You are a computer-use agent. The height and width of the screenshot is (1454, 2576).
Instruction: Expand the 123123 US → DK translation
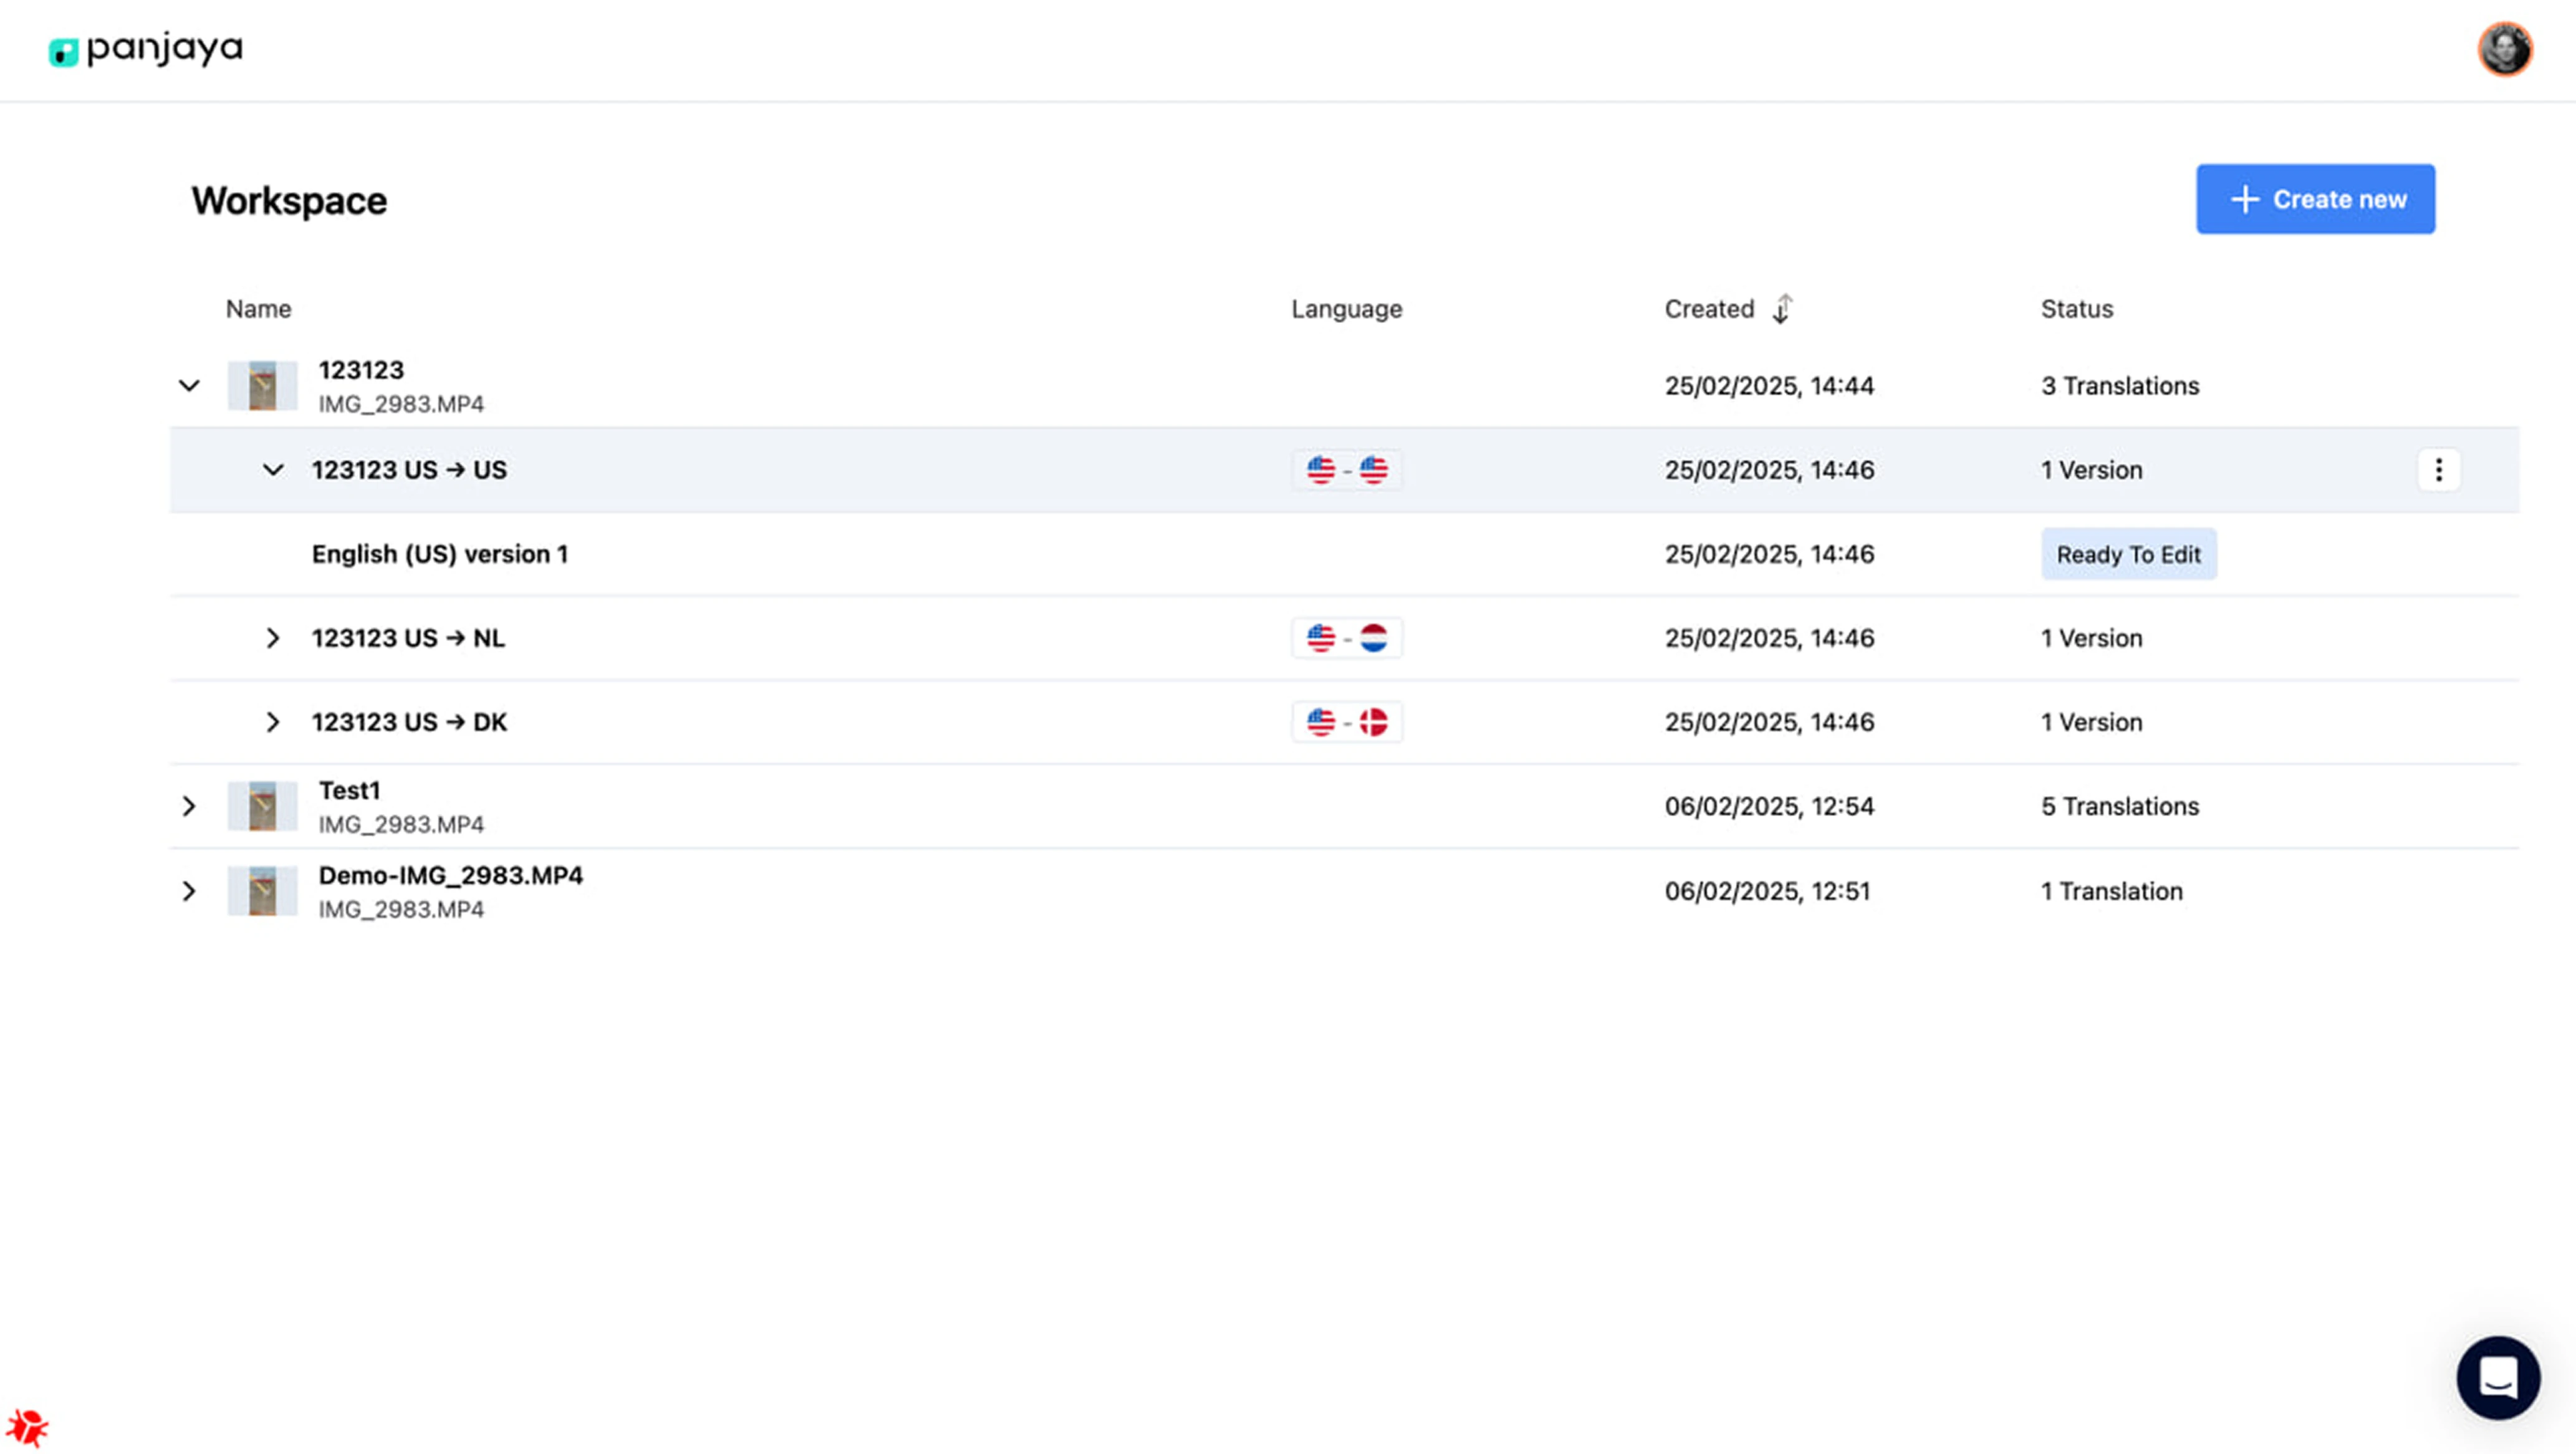(273, 722)
